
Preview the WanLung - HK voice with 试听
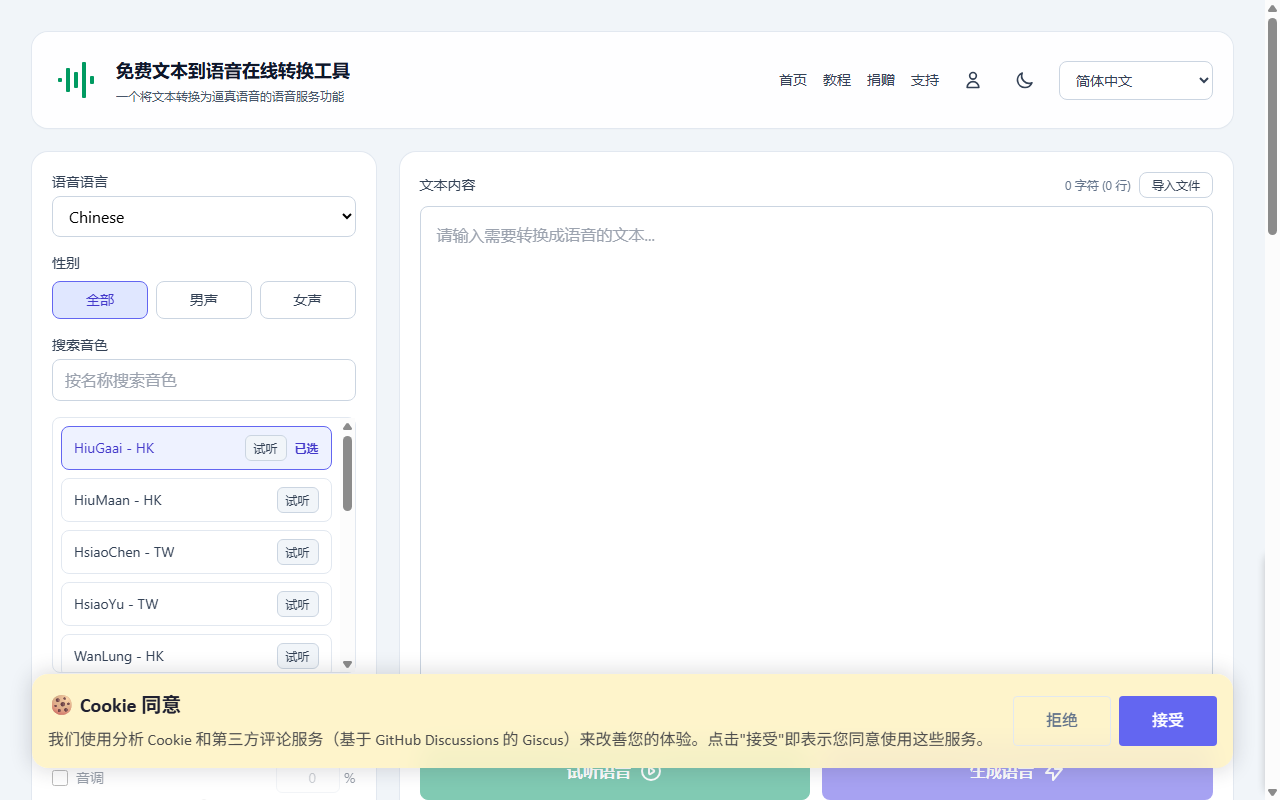pos(298,656)
